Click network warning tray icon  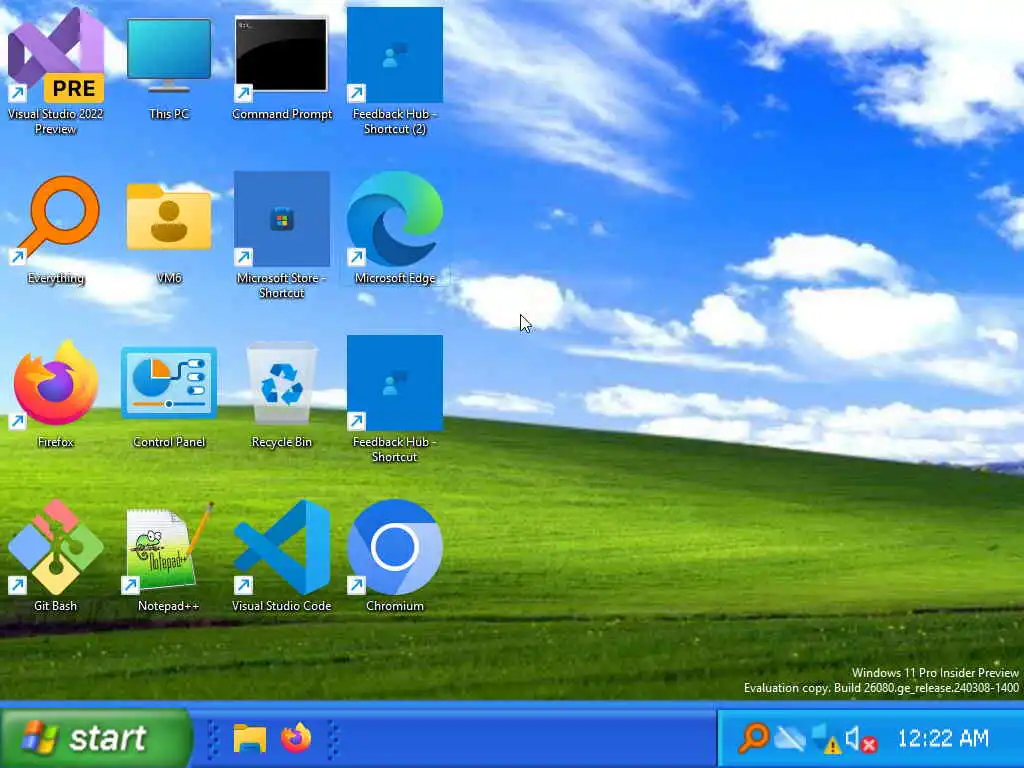[826, 740]
